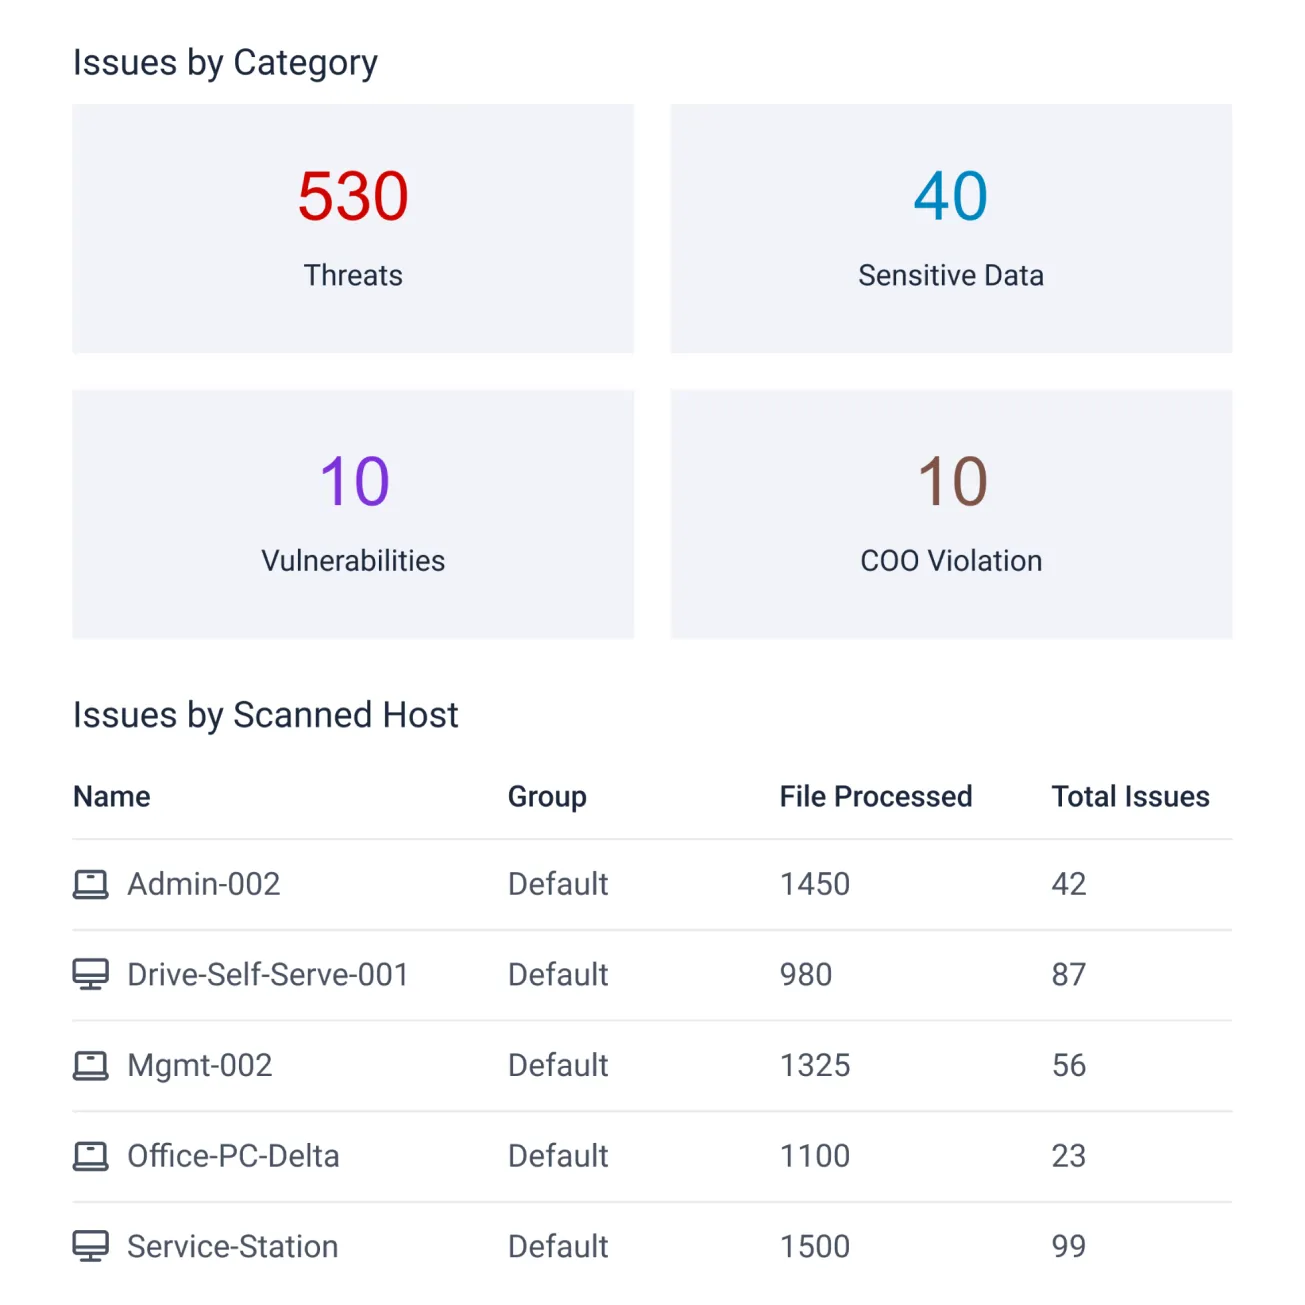Click the desktop icon beside Drive-Self-Serve-001

point(90,974)
